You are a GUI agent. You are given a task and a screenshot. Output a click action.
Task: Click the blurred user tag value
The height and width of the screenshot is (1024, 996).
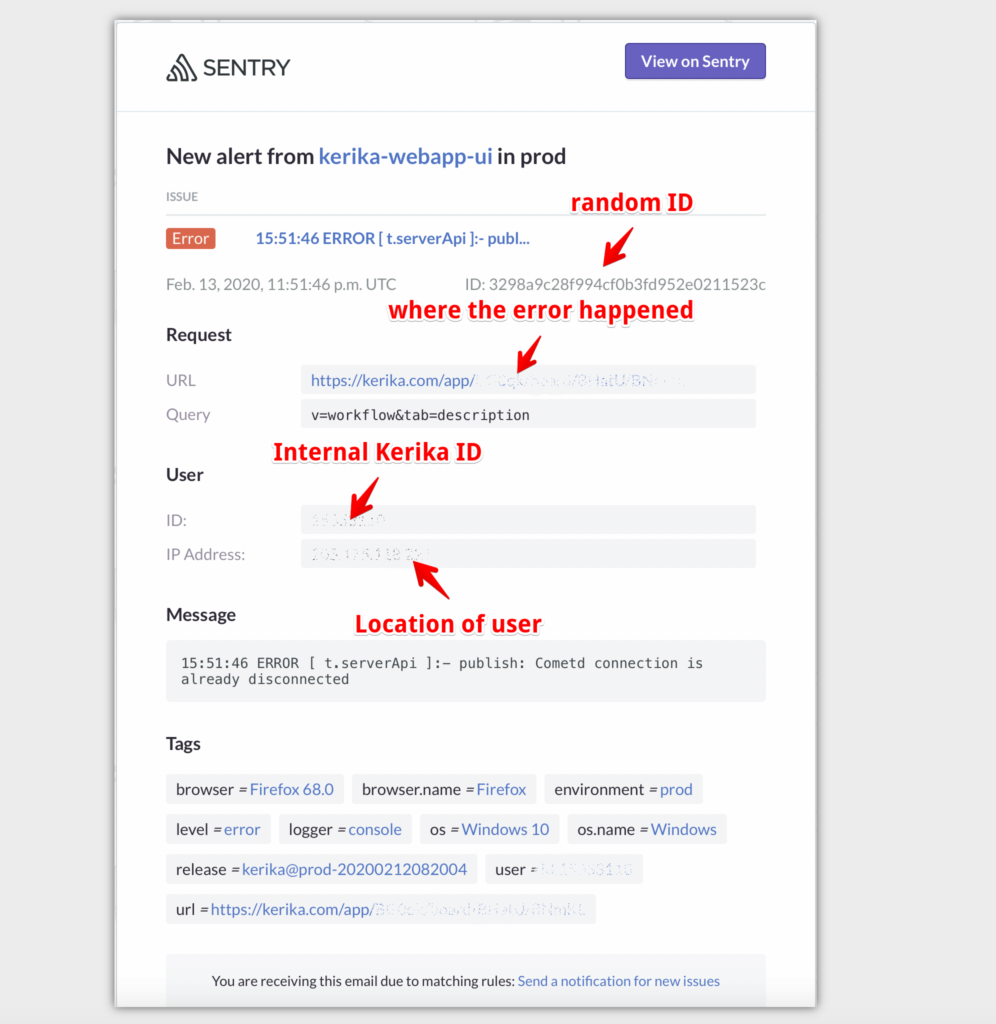[586, 870]
